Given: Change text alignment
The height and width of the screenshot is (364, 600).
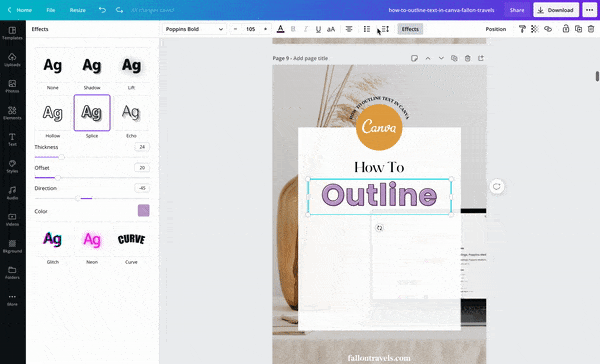Looking at the screenshot, I should [x=349, y=29].
